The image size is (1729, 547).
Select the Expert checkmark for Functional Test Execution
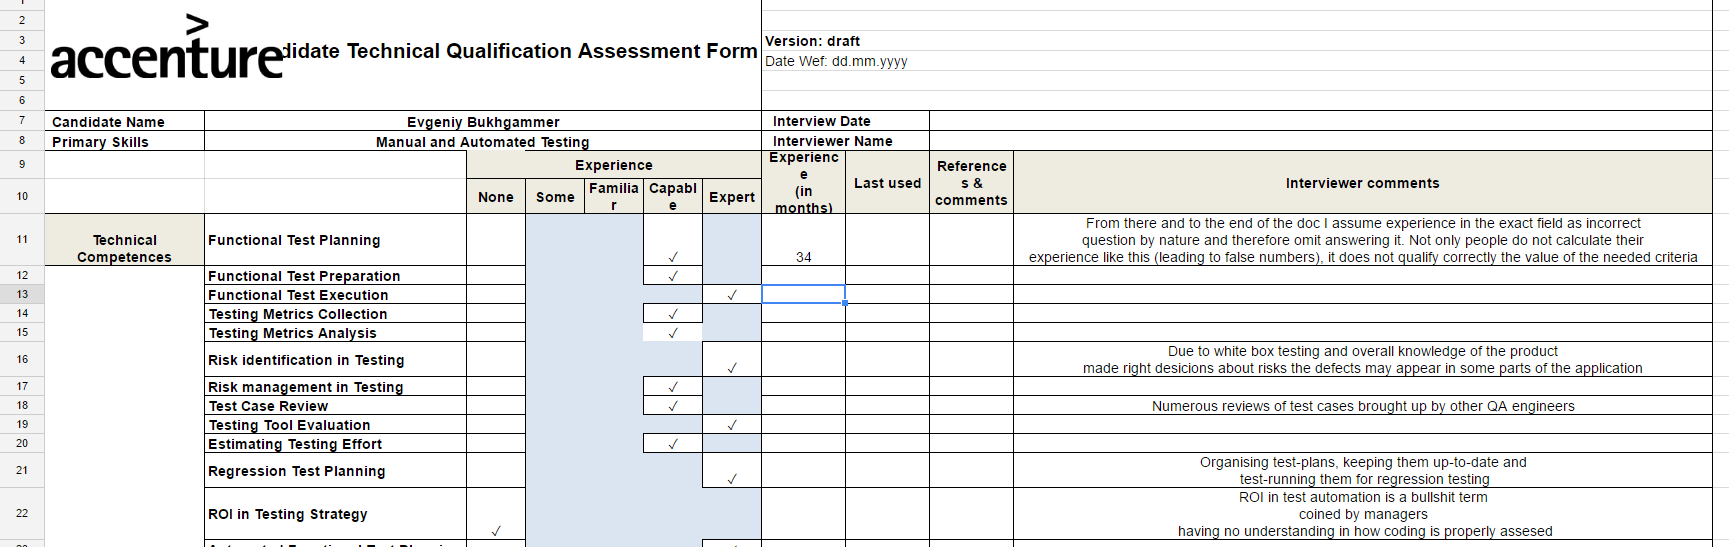pyautogui.click(x=732, y=295)
